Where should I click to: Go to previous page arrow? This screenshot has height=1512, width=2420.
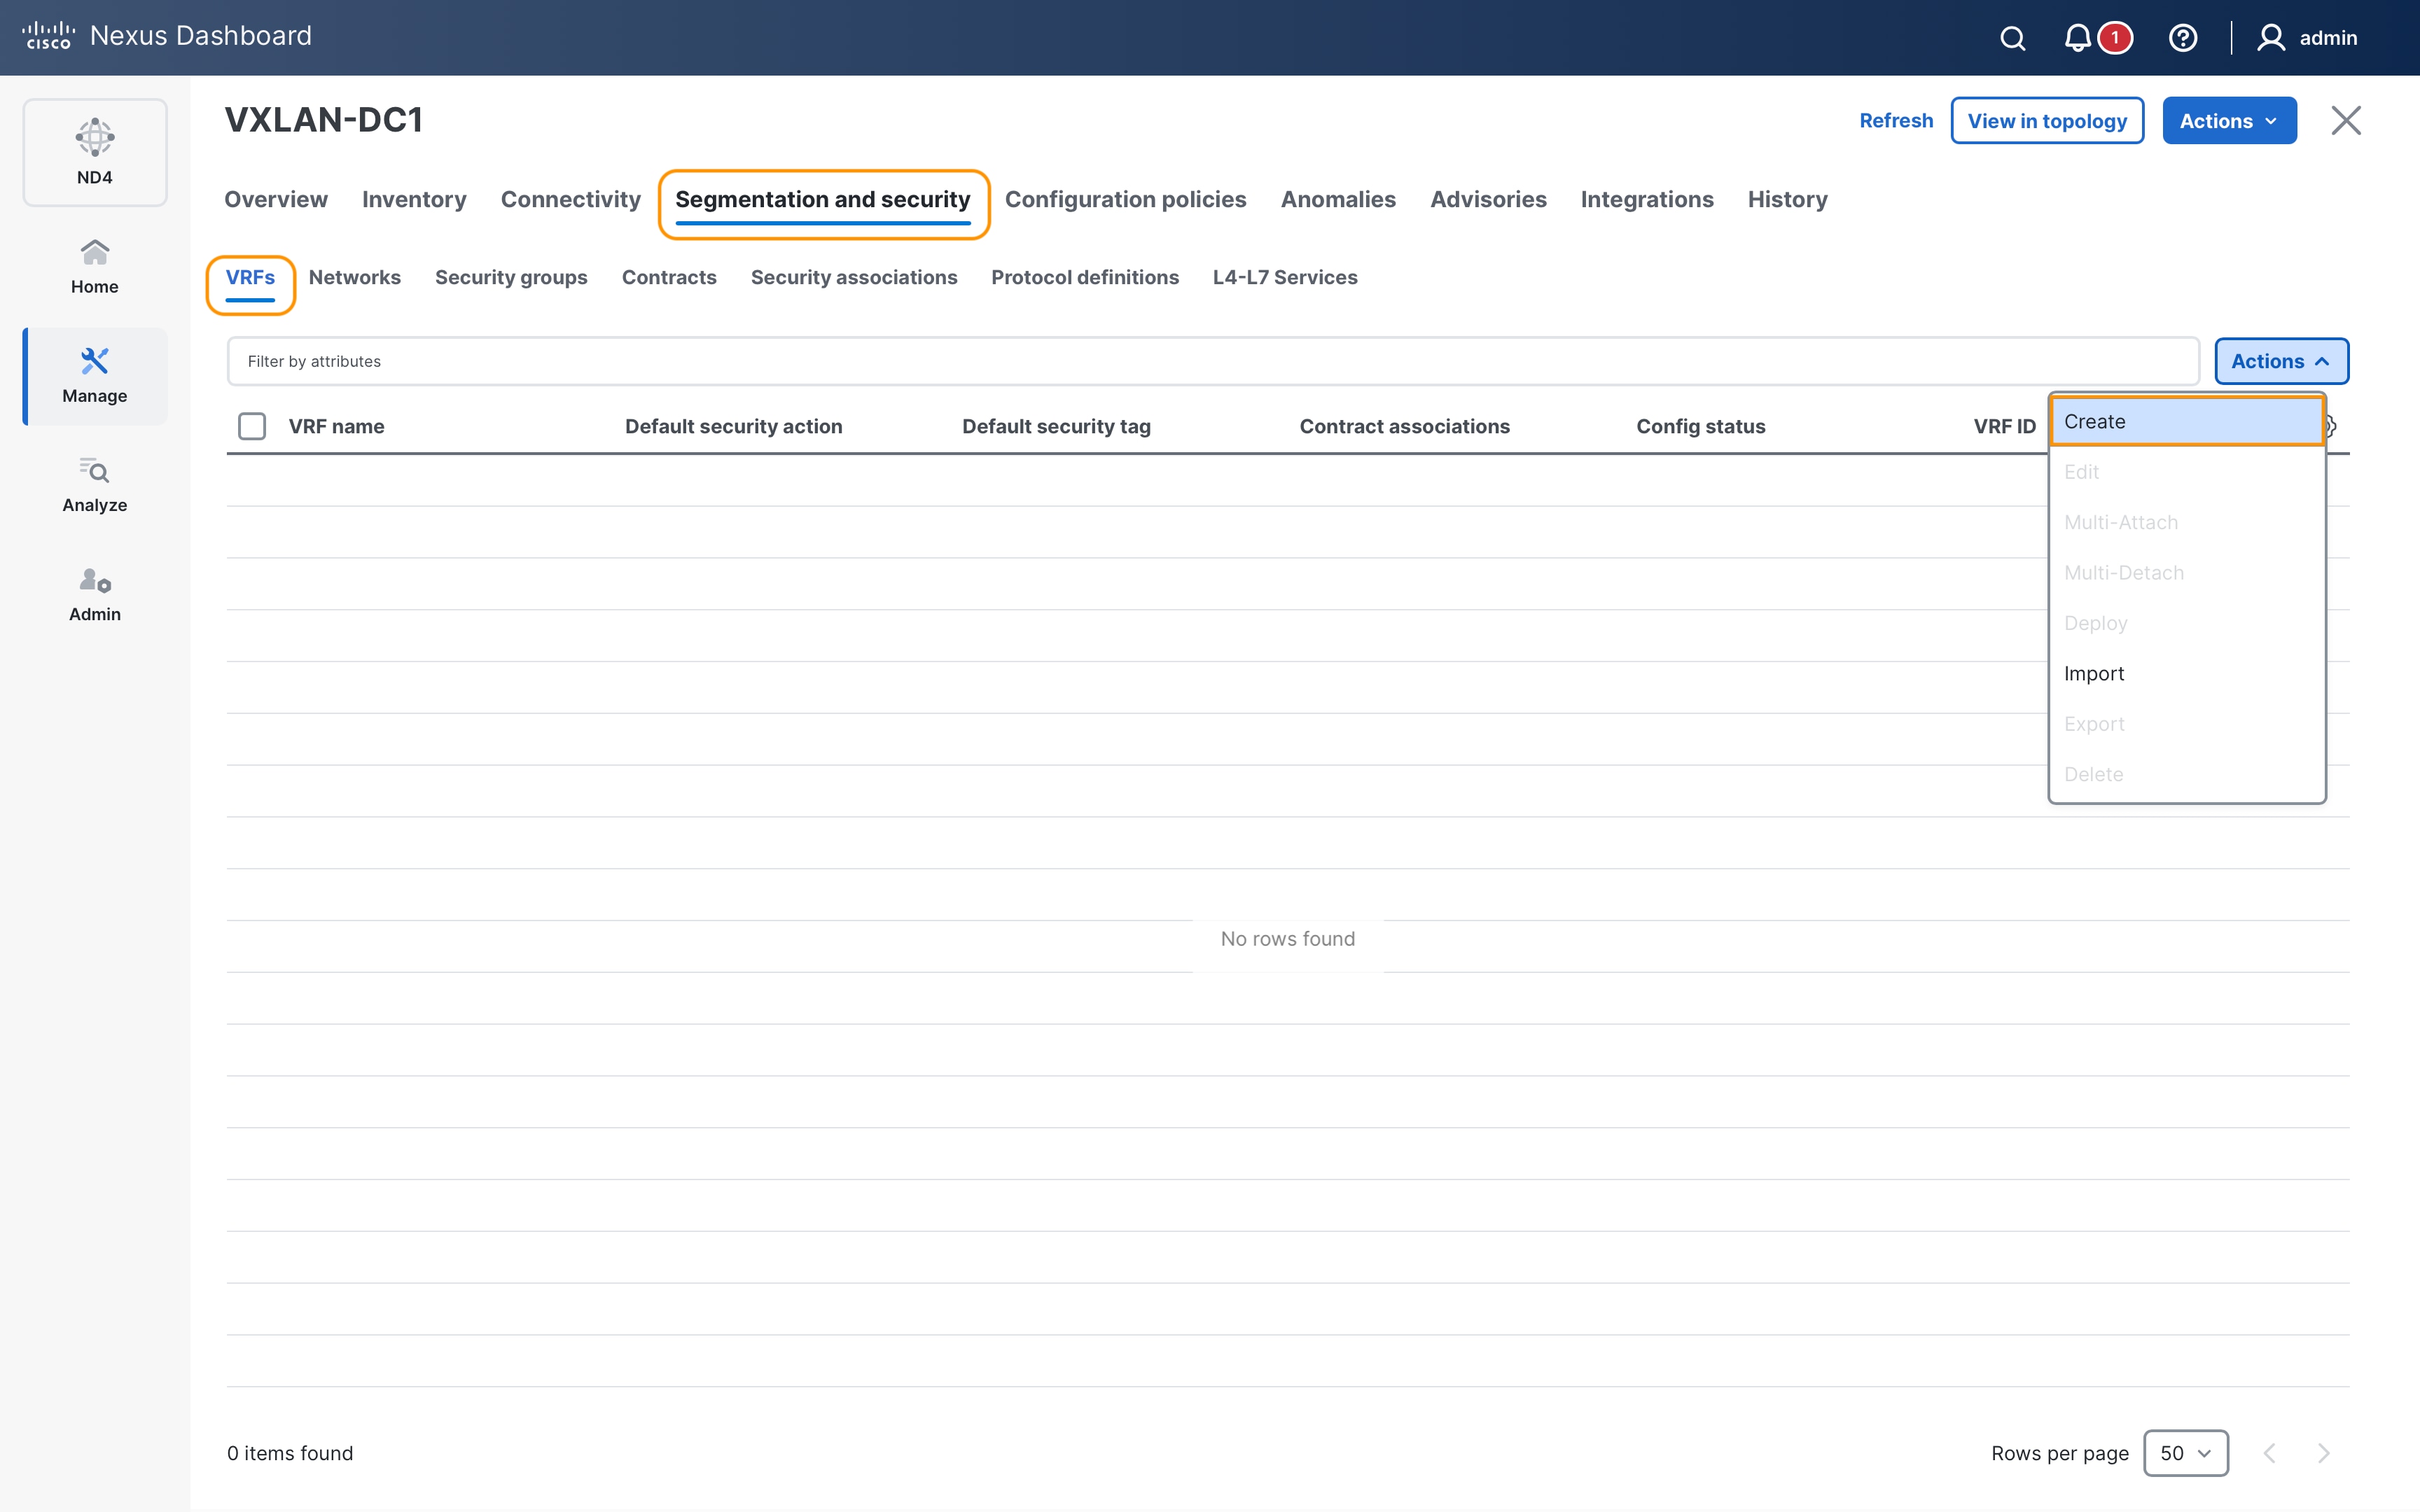(2270, 1453)
